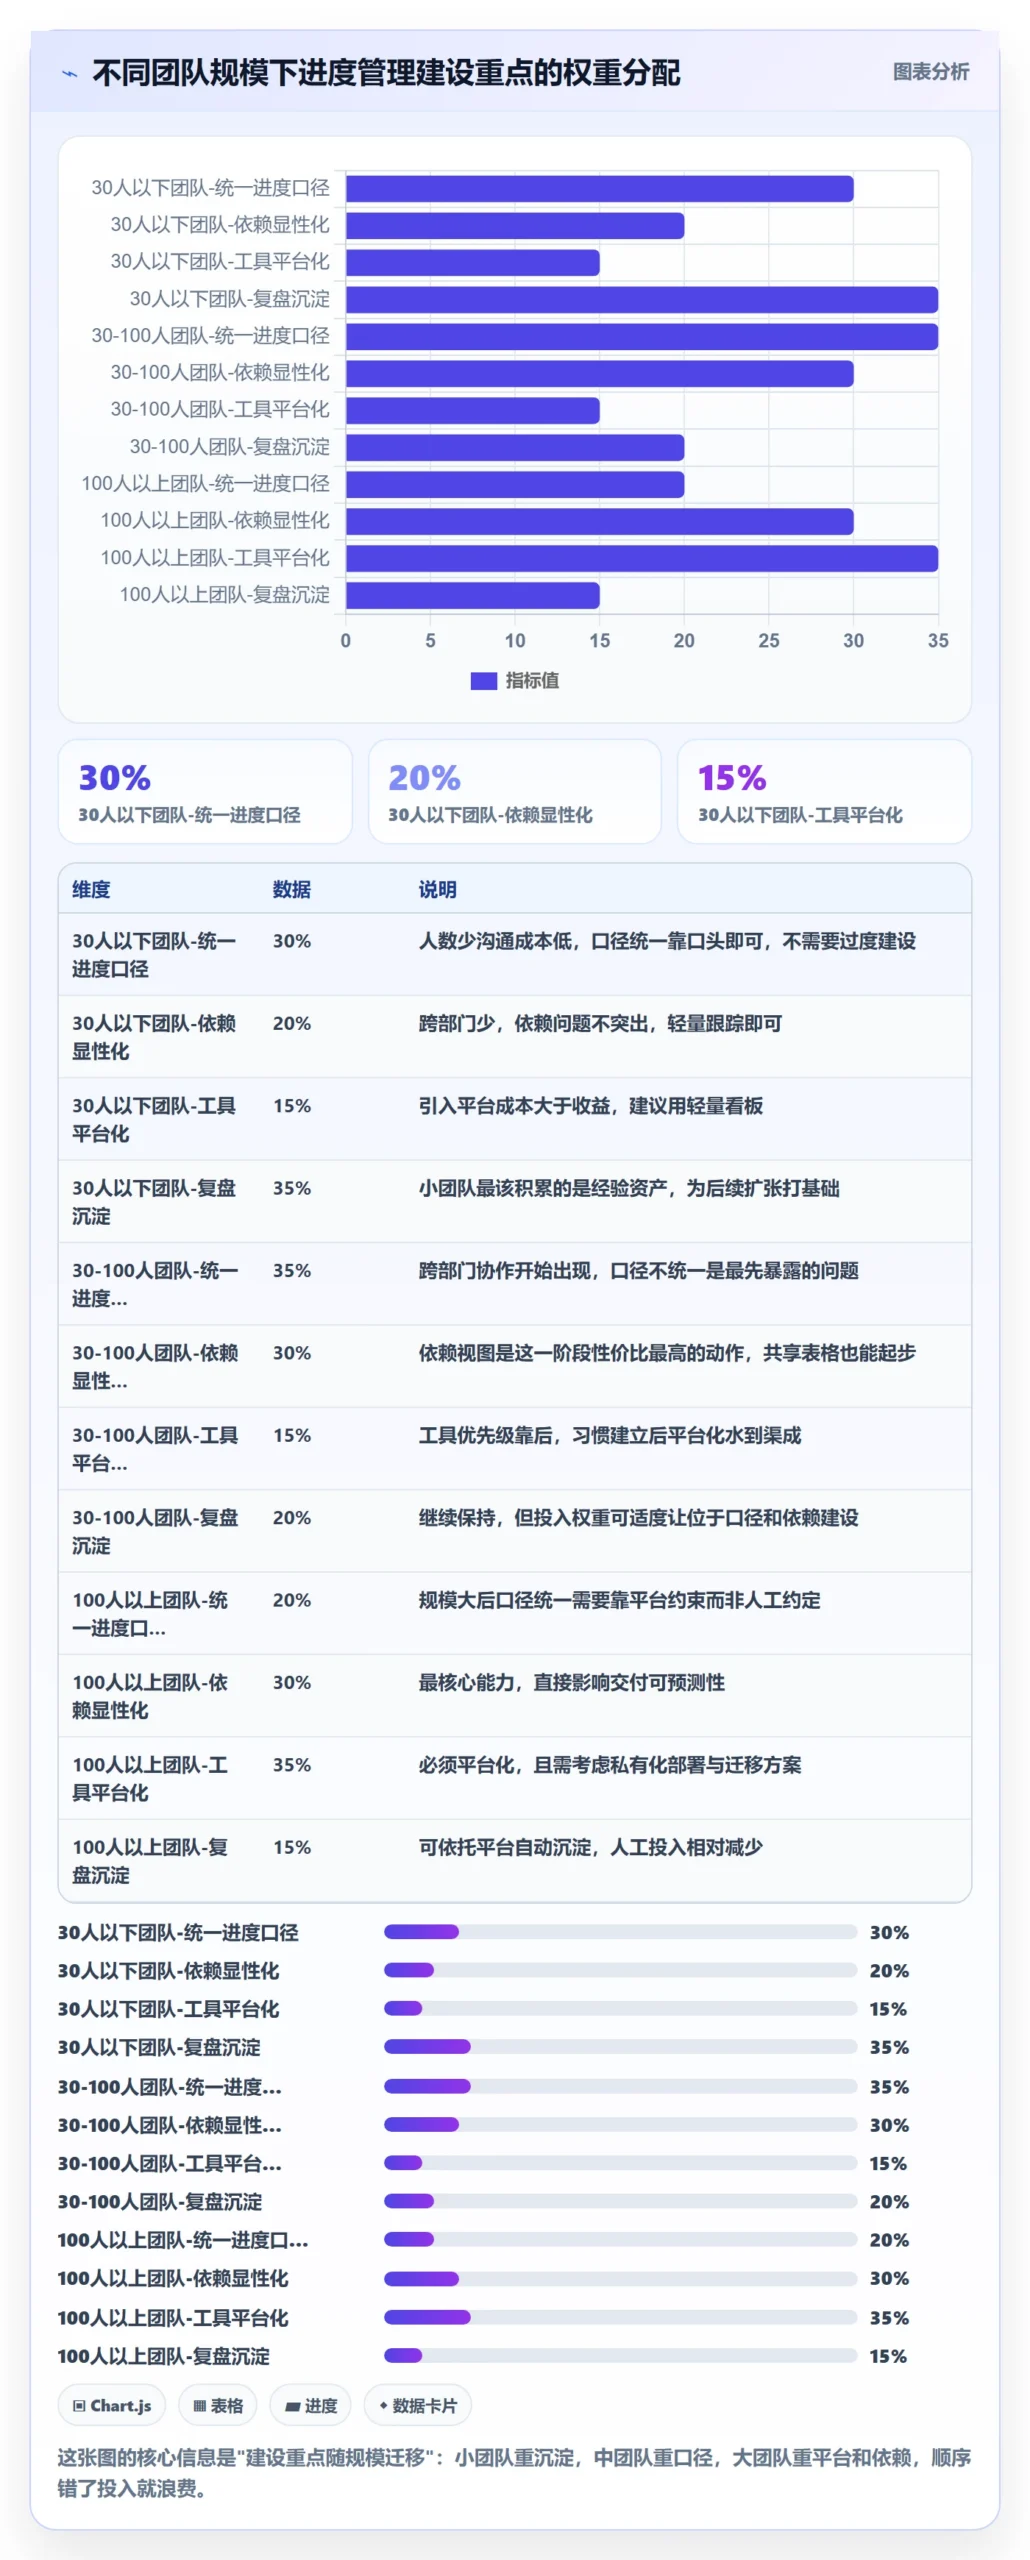Click the chart bar for 30人以下团队-工具平台化
The height and width of the screenshot is (2560, 1030).
pos(472,263)
